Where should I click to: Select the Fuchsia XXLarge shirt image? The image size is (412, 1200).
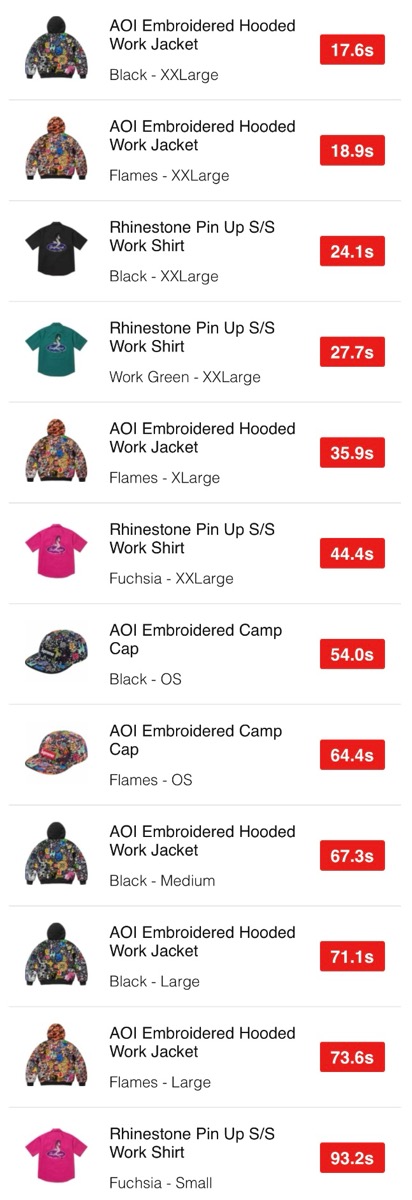tap(56, 553)
